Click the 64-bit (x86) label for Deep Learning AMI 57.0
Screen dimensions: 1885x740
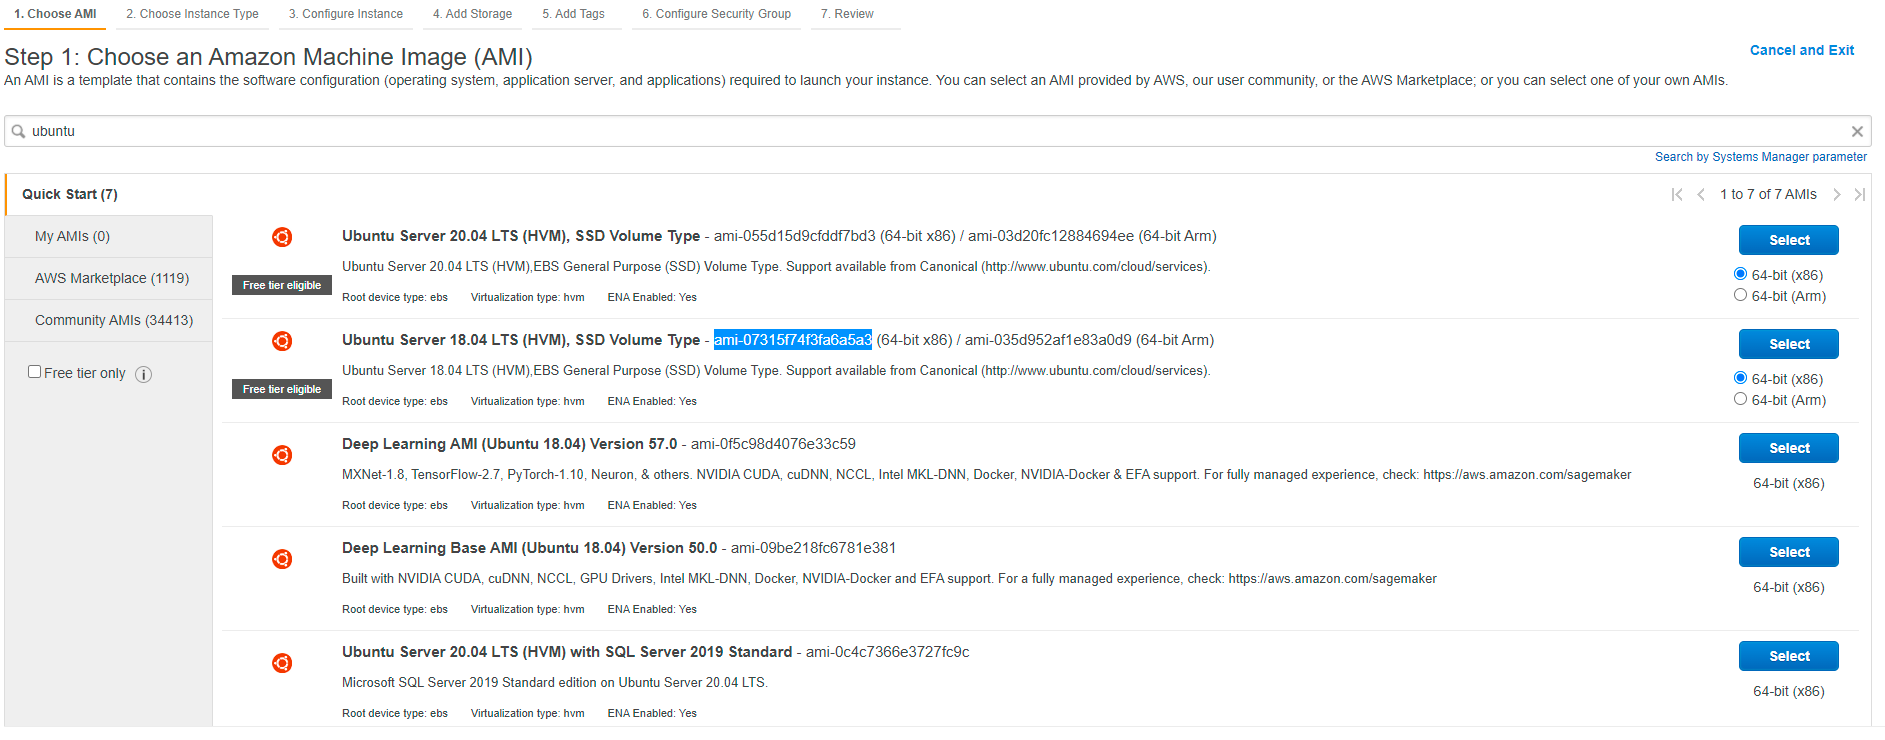pyautogui.click(x=1789, y=483)
